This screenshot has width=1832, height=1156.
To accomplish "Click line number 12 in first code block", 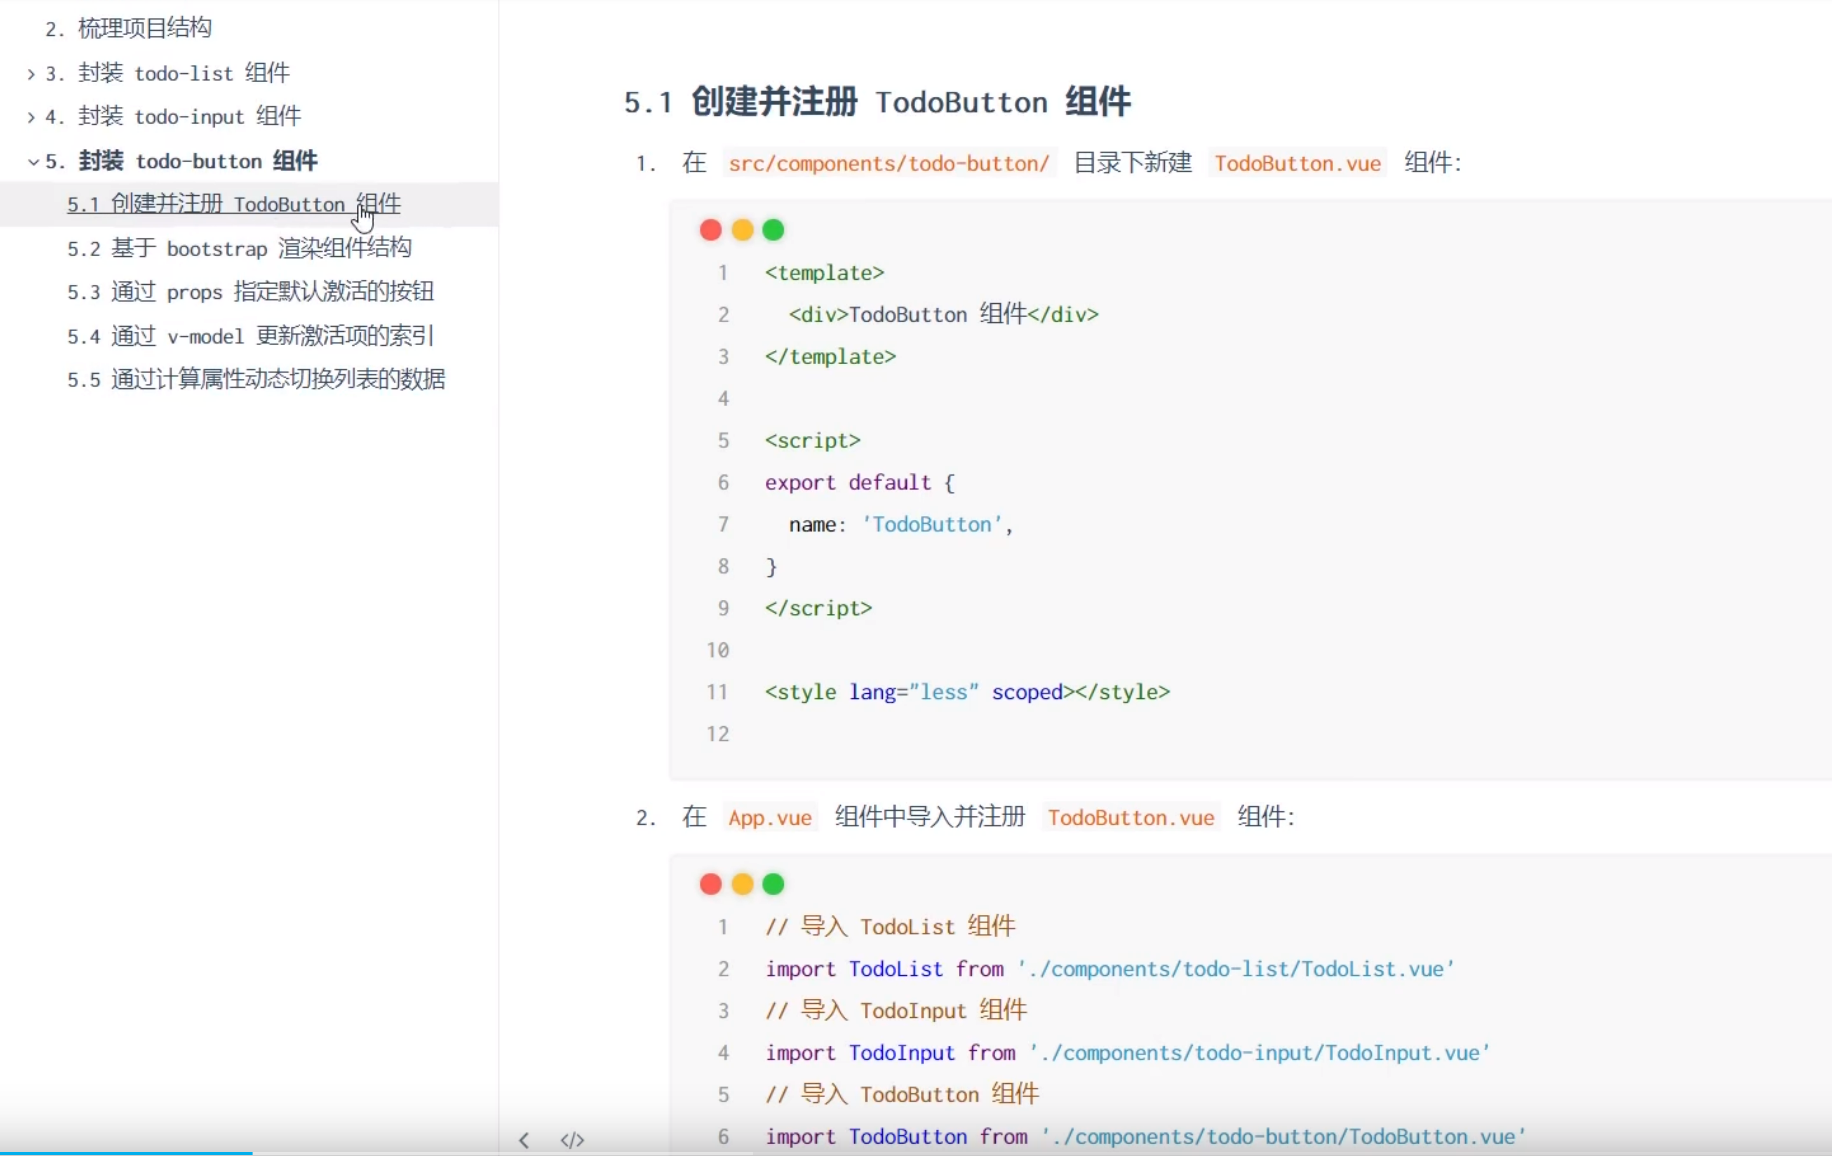I will (718, 734).
